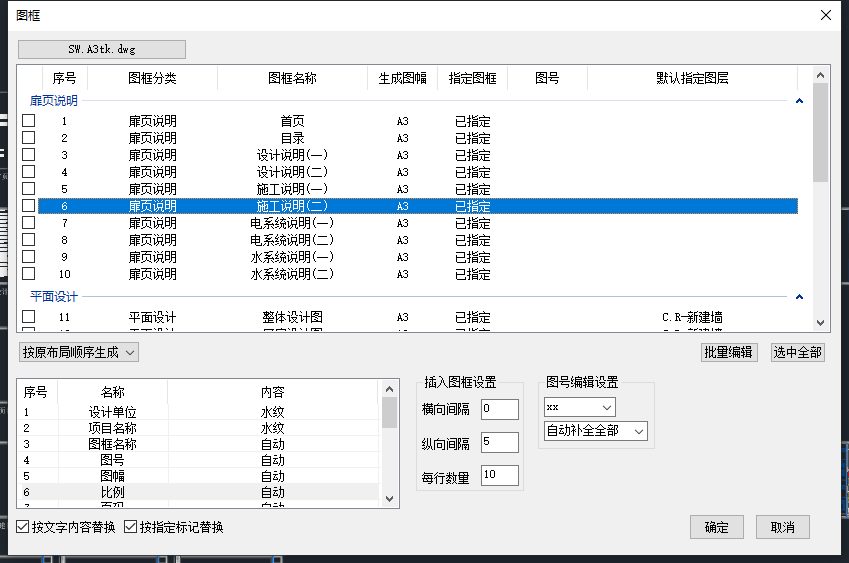Click the 纵向间隔 input field
The height and width of the screenshot is (563, 849).
coord(500,442)
